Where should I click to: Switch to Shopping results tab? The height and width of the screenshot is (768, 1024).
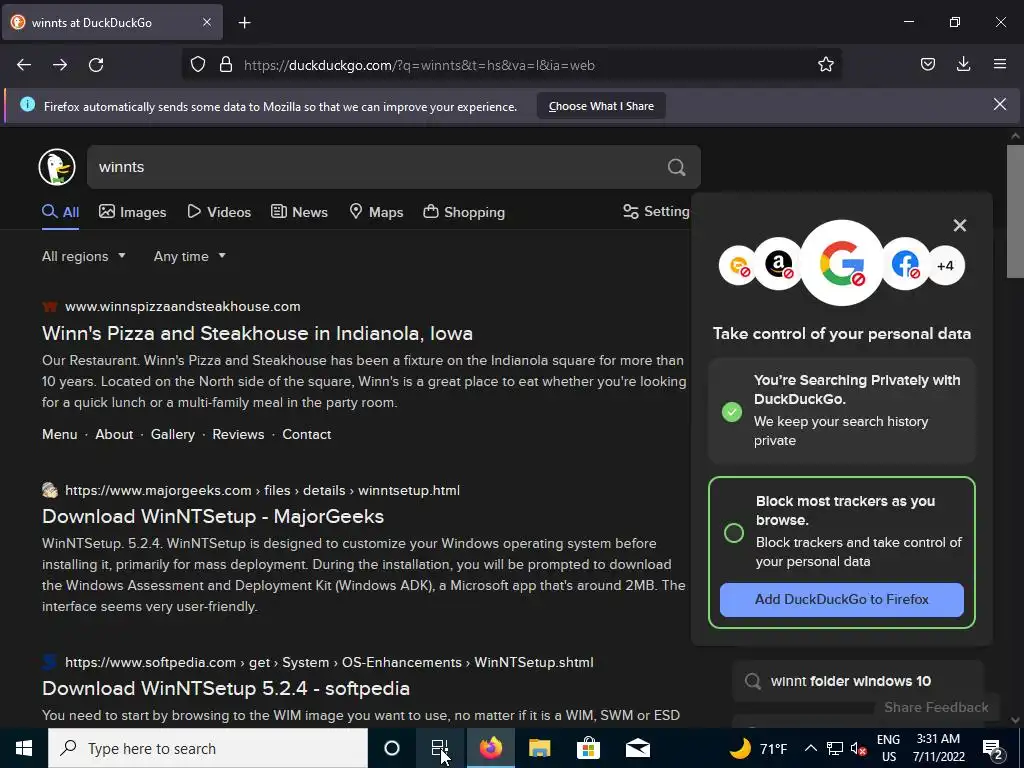coord(464,212)
